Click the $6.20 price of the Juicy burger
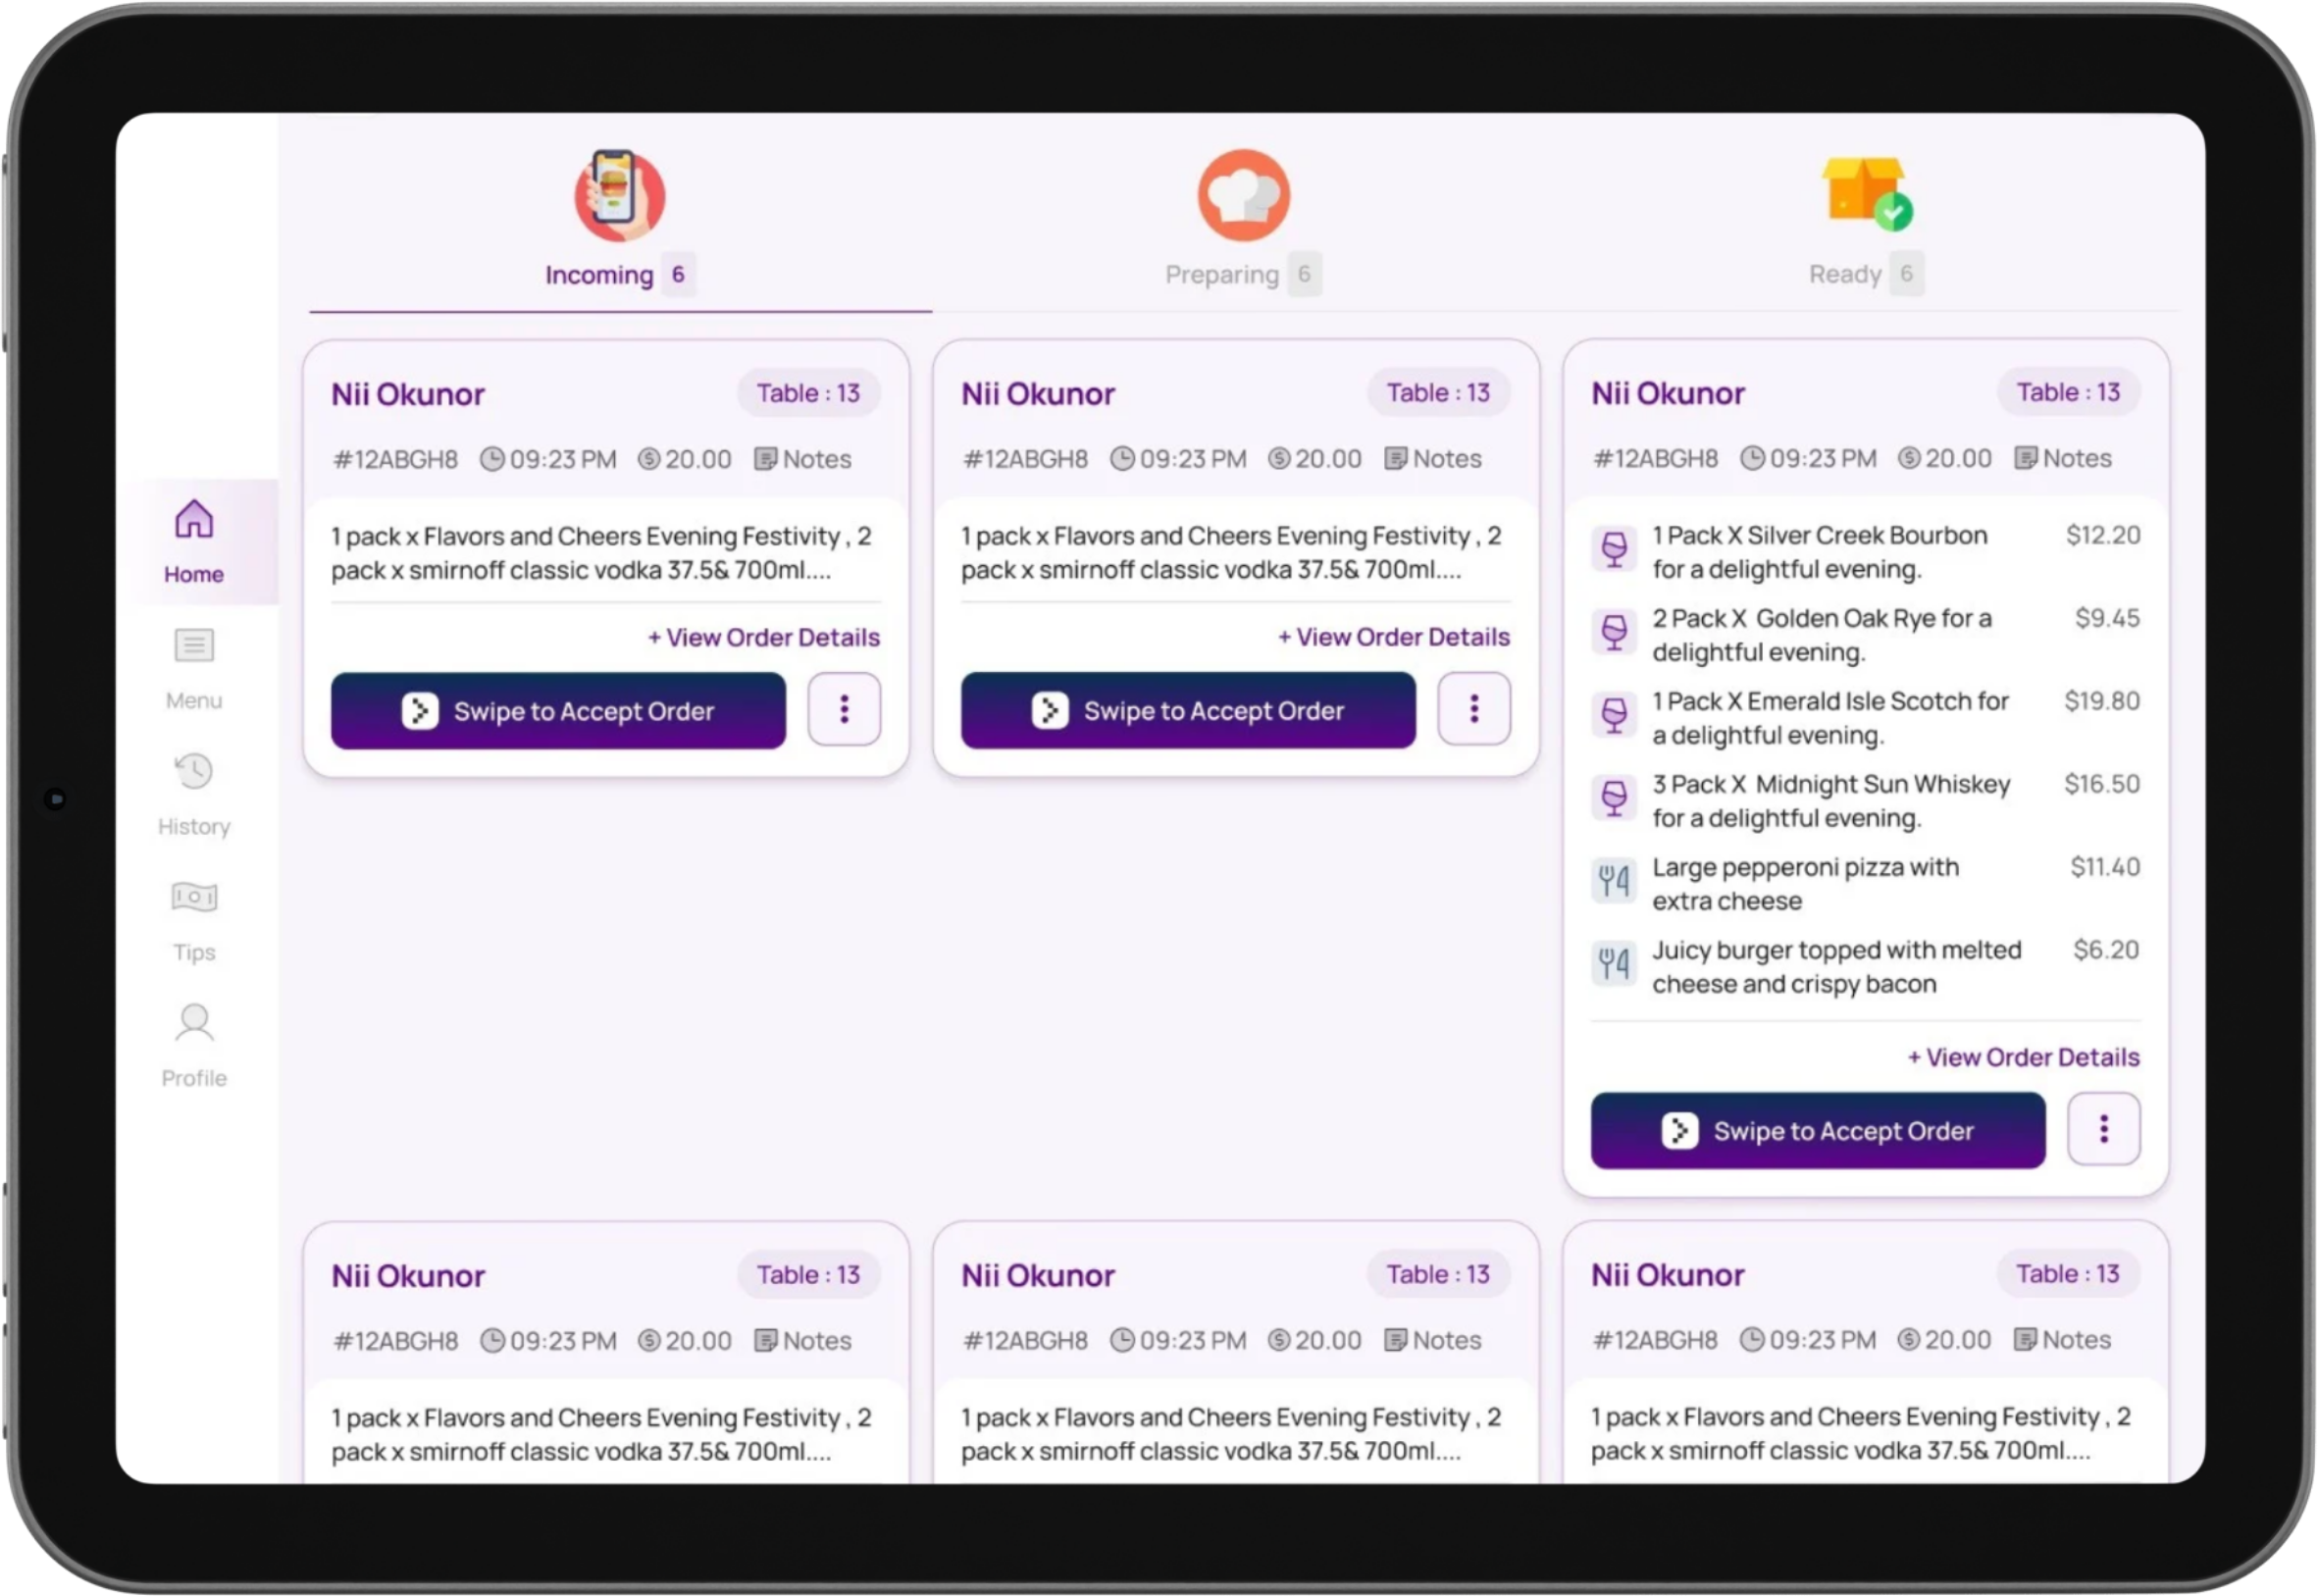This screenshot has width=2318, height=1596. point(2106,950)
